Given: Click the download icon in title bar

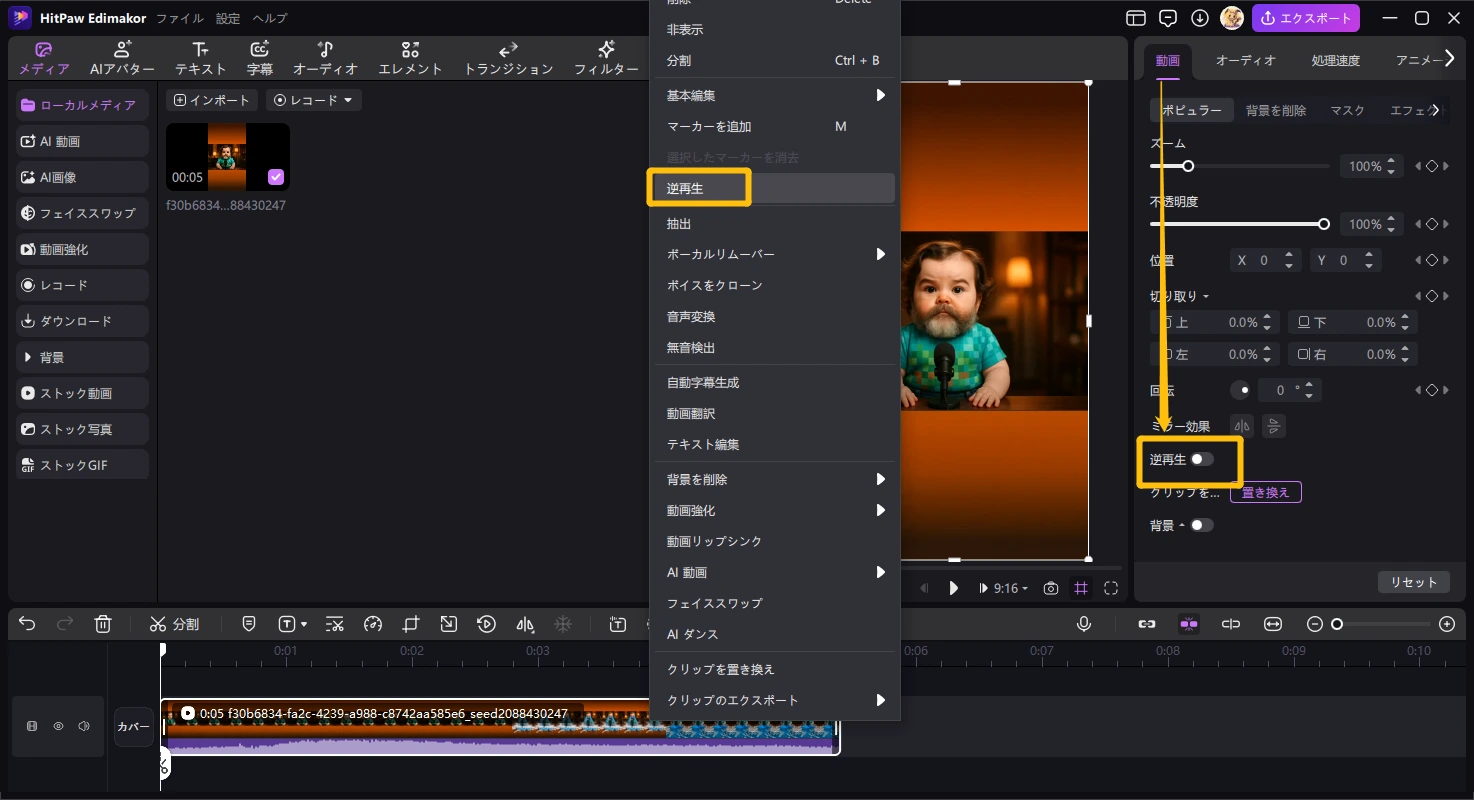Looking at the screenshot, I should click(1200, 18).
